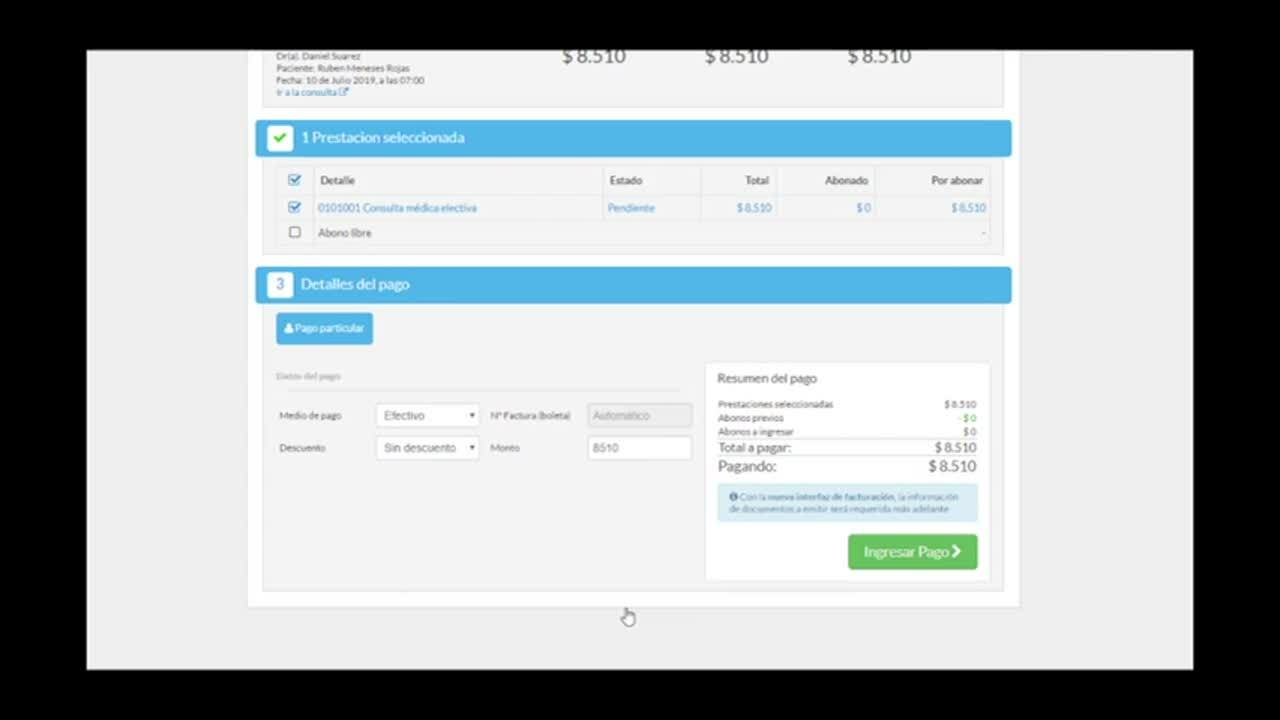Click the Pagando amount
Image resolution: width=1280 pixels, height=720 pixels.
pos(952,466)
